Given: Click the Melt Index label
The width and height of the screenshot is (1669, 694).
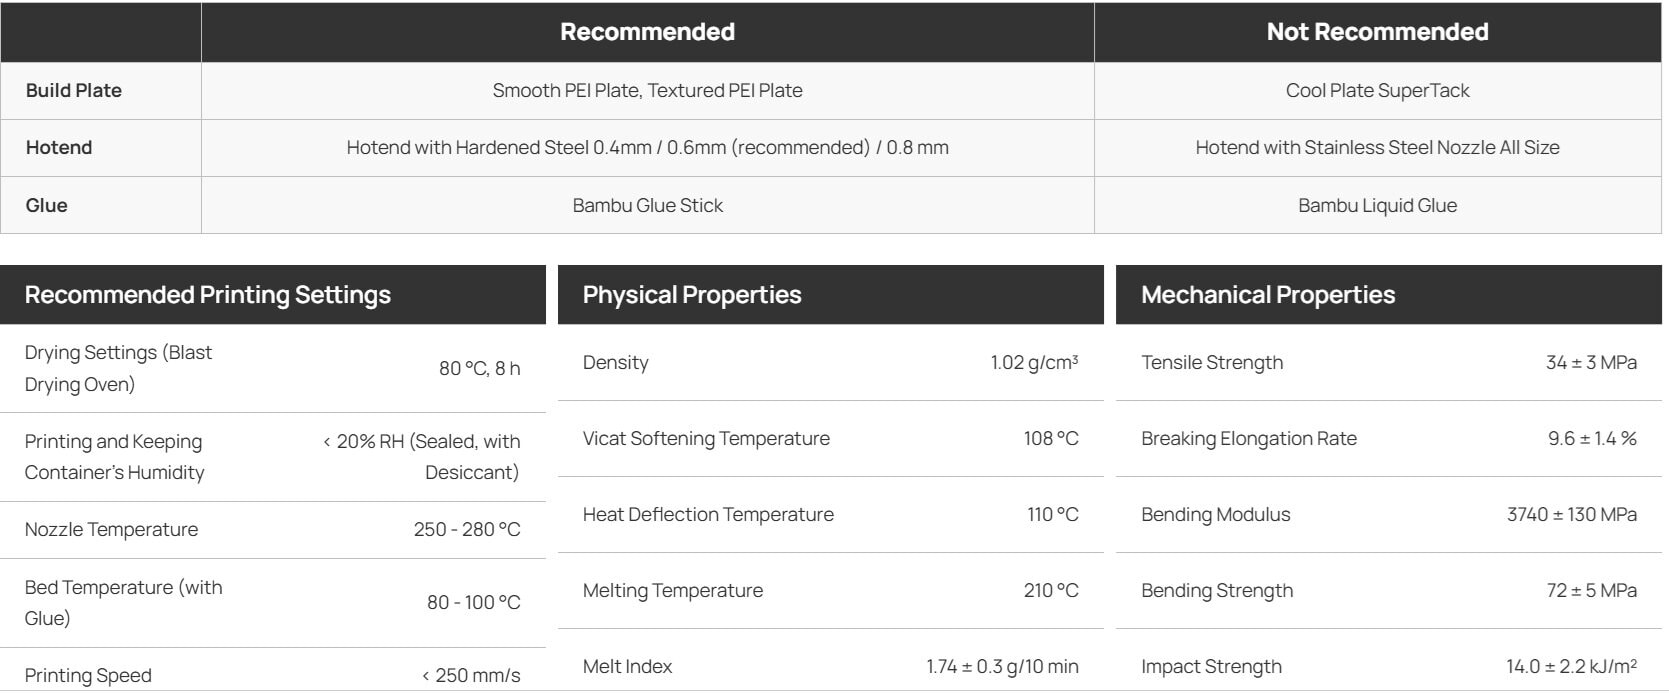Looking at the screenshot, I should click(x=627, y=667).
